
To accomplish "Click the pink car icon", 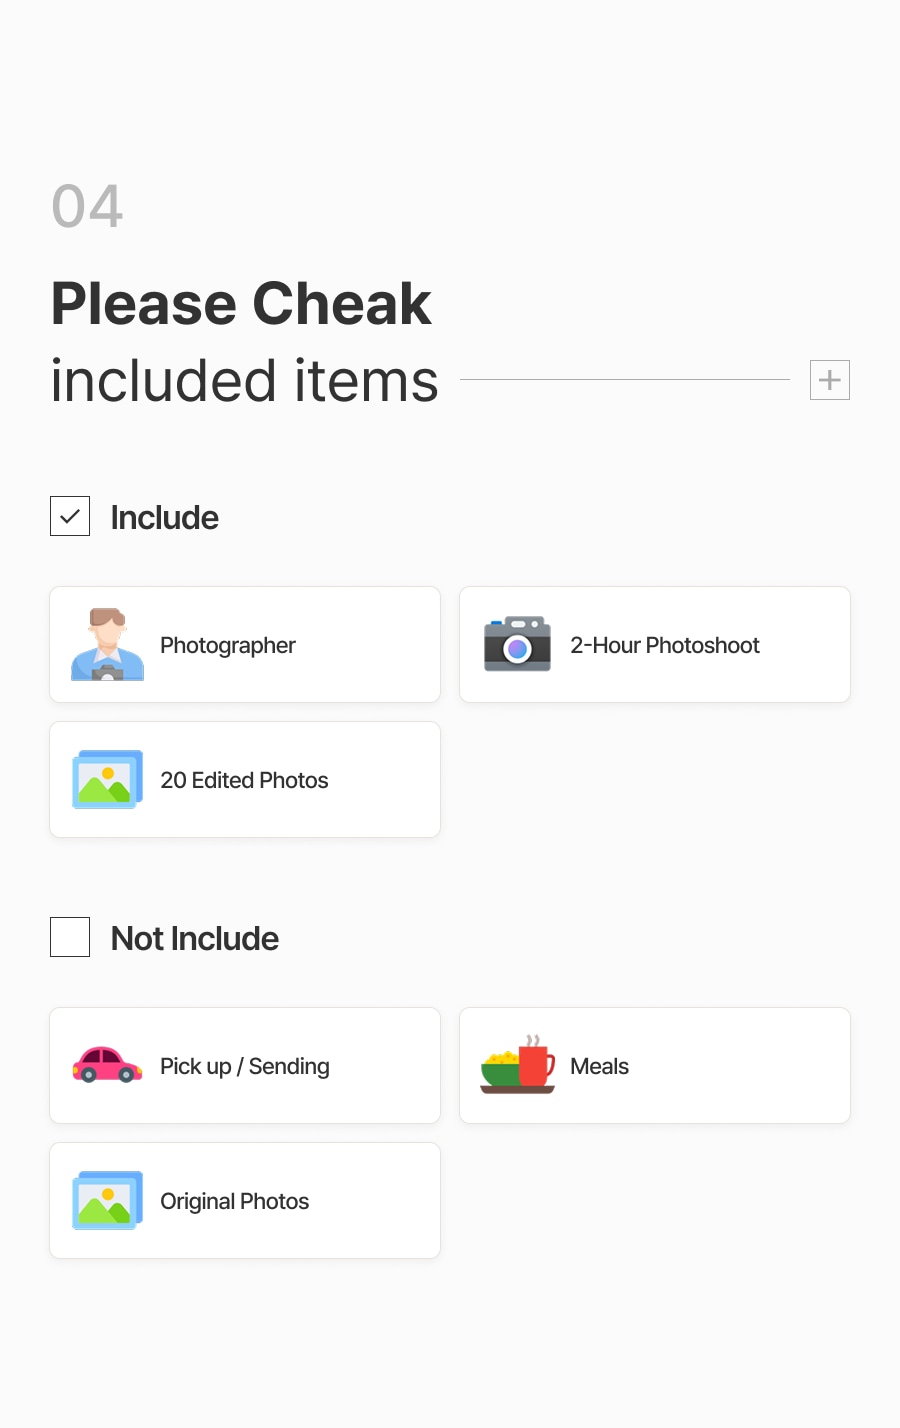I will tap(107, 1065).
